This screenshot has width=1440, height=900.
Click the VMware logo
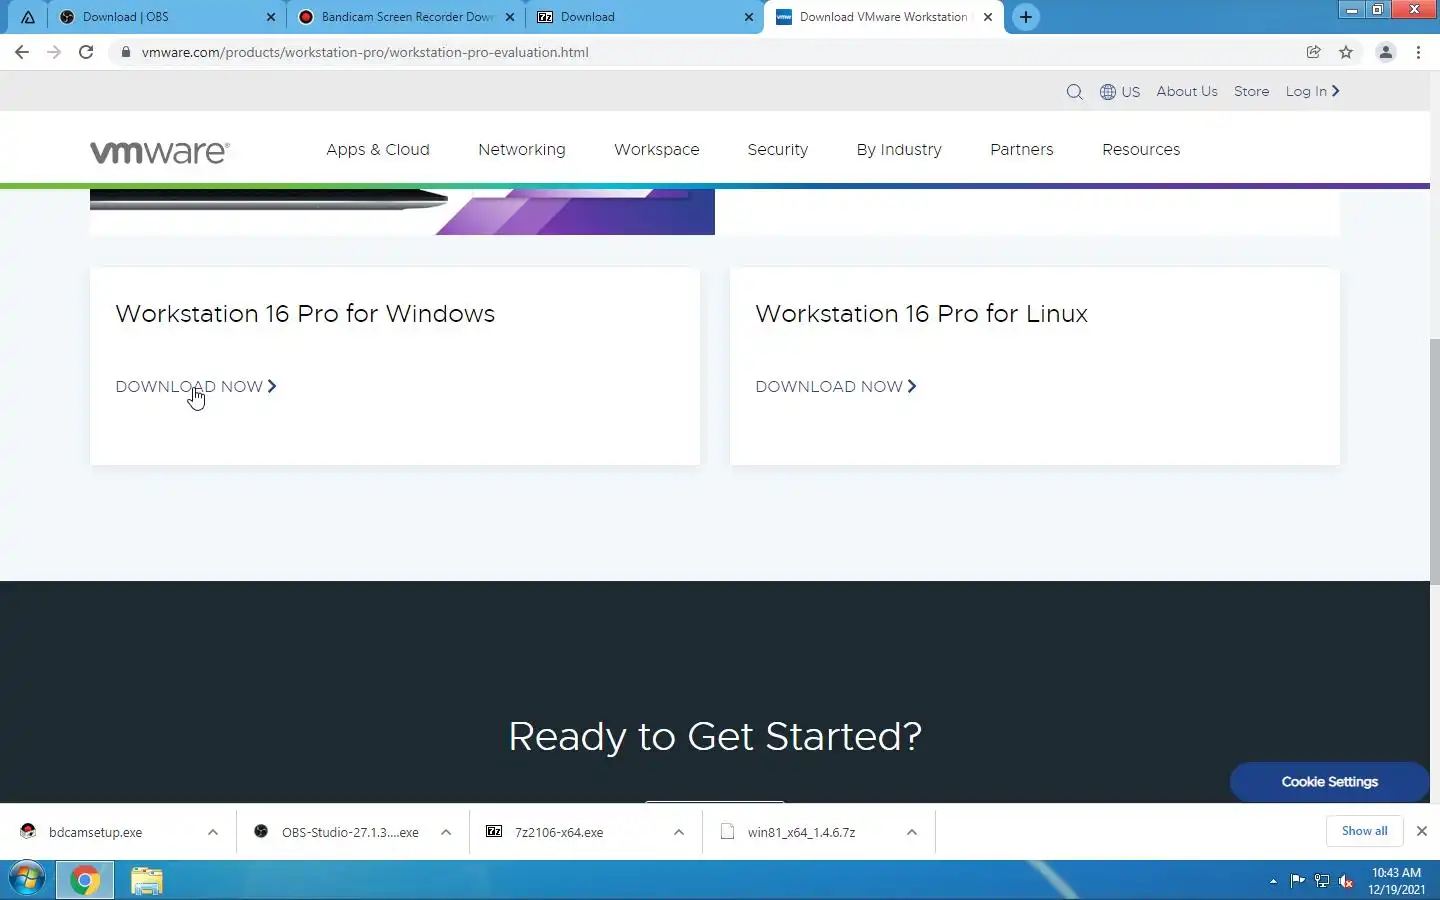pos(160,151)
